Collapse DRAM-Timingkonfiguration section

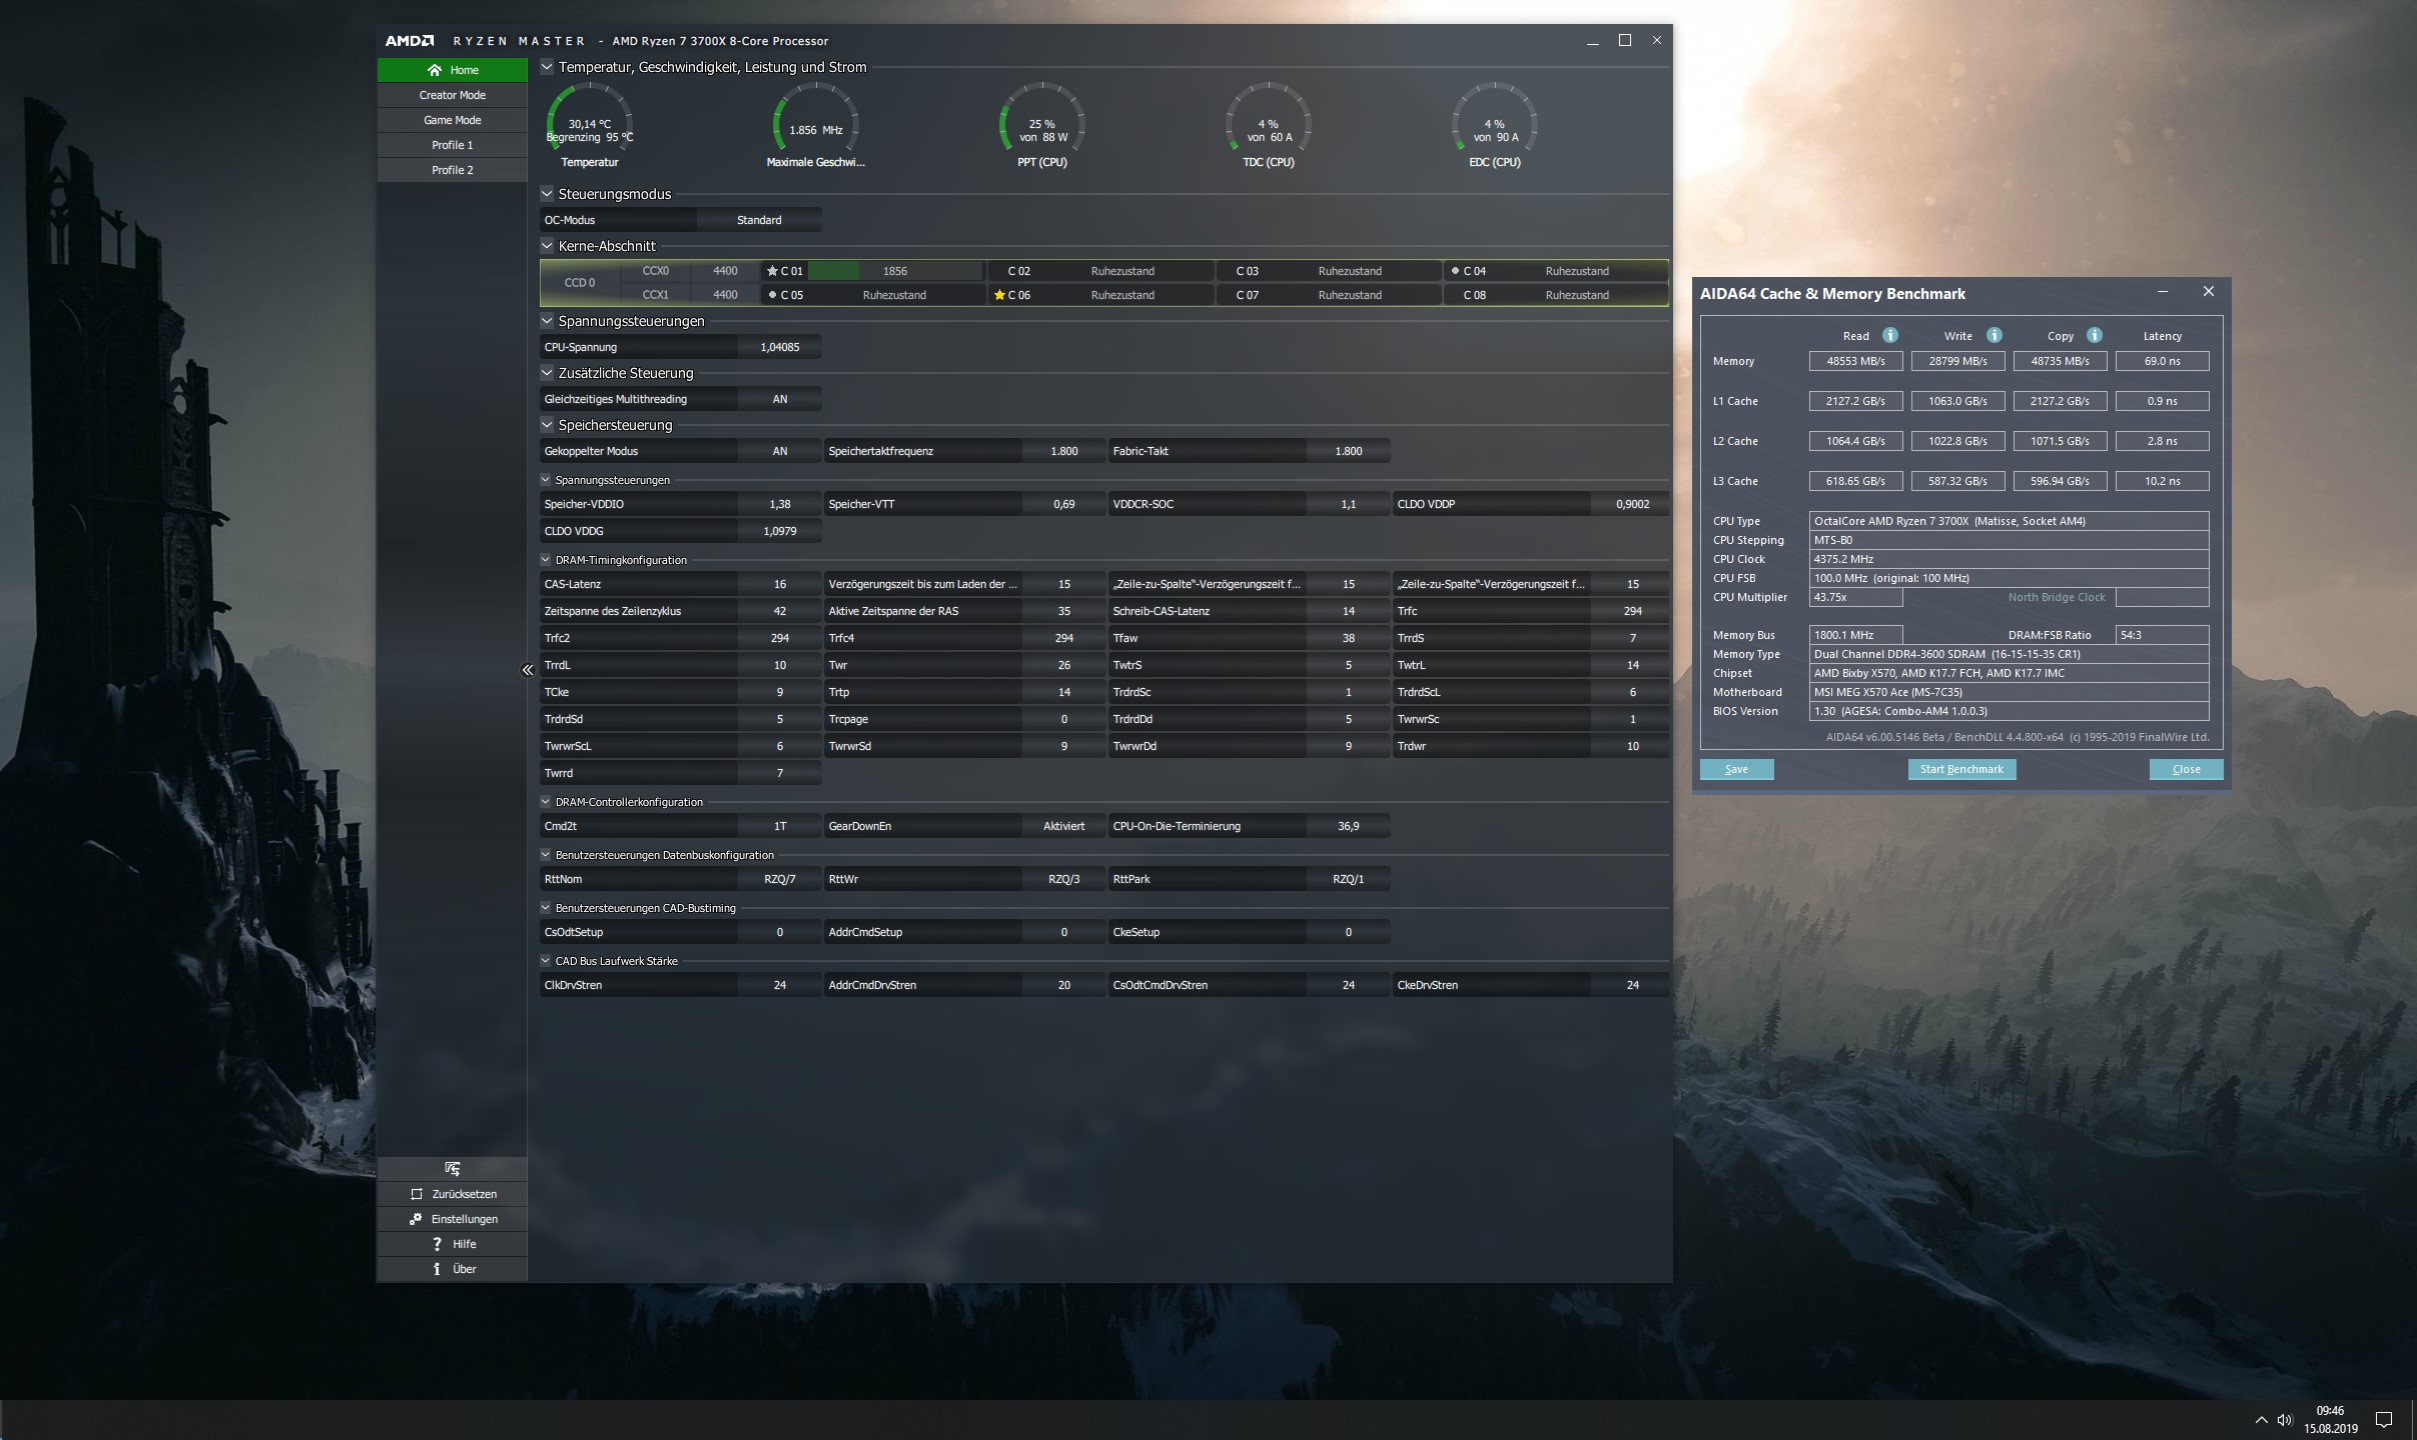(546, 560)
